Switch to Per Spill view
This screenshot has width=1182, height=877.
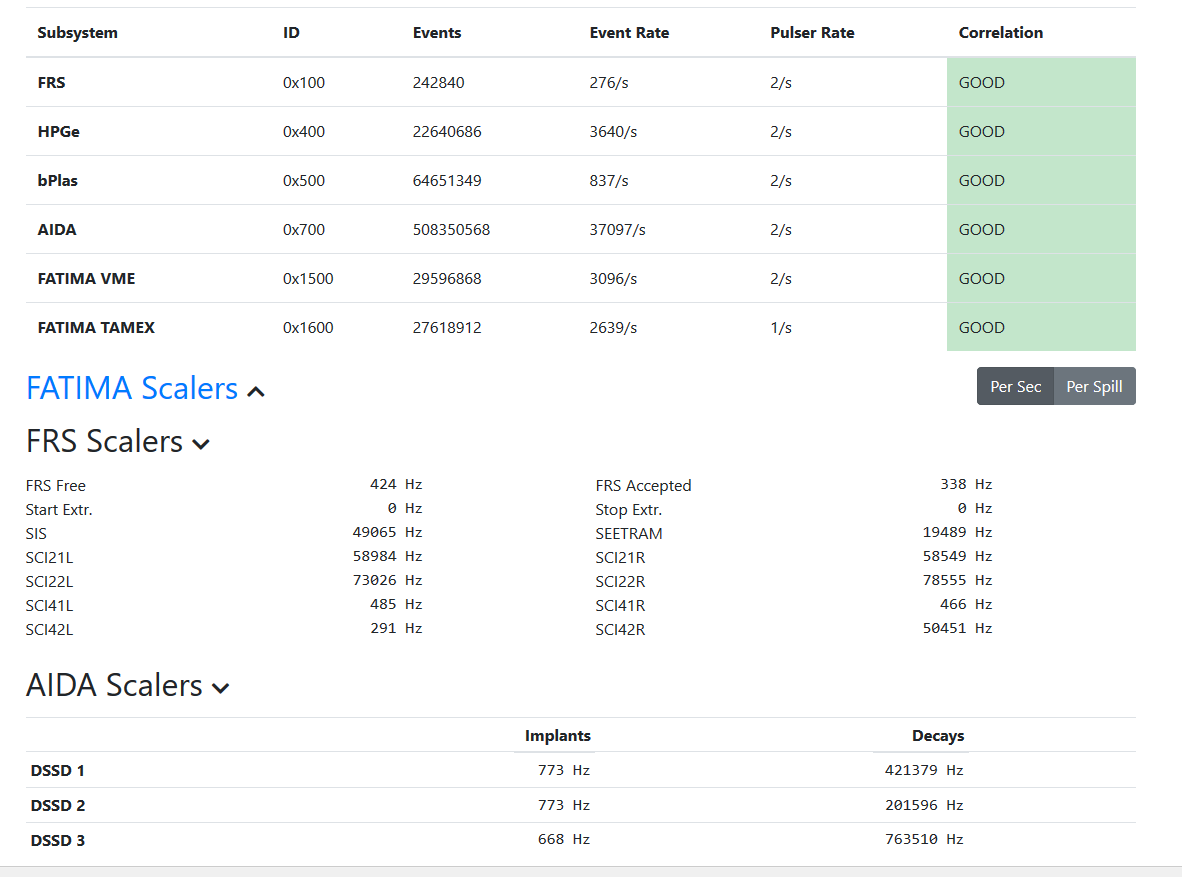click(x=1095, y=386)
